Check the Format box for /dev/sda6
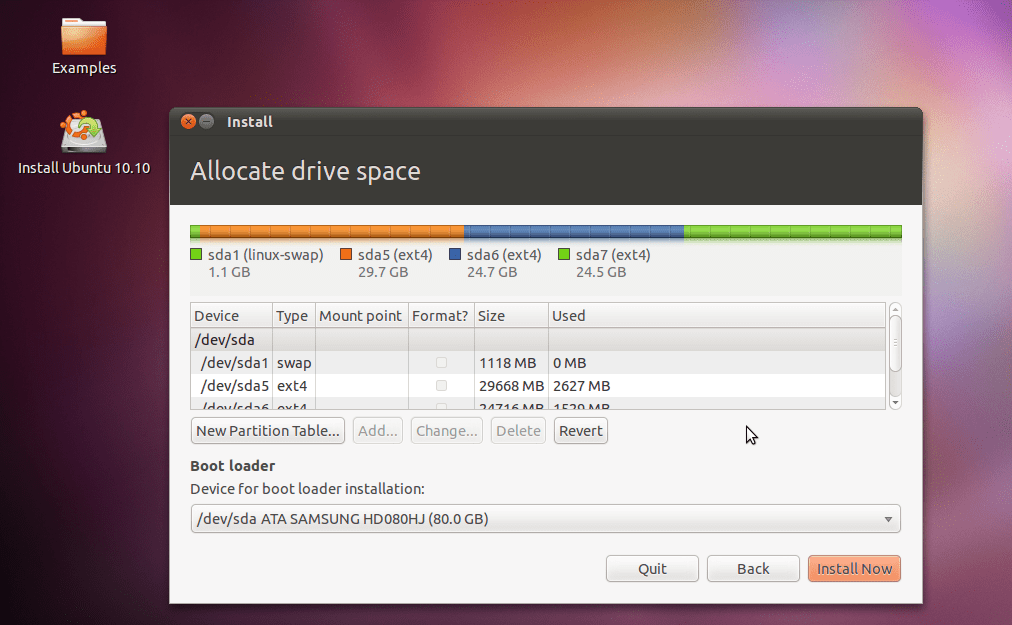Viewport: 1012px width, 625px height. (x=440, y=406)
